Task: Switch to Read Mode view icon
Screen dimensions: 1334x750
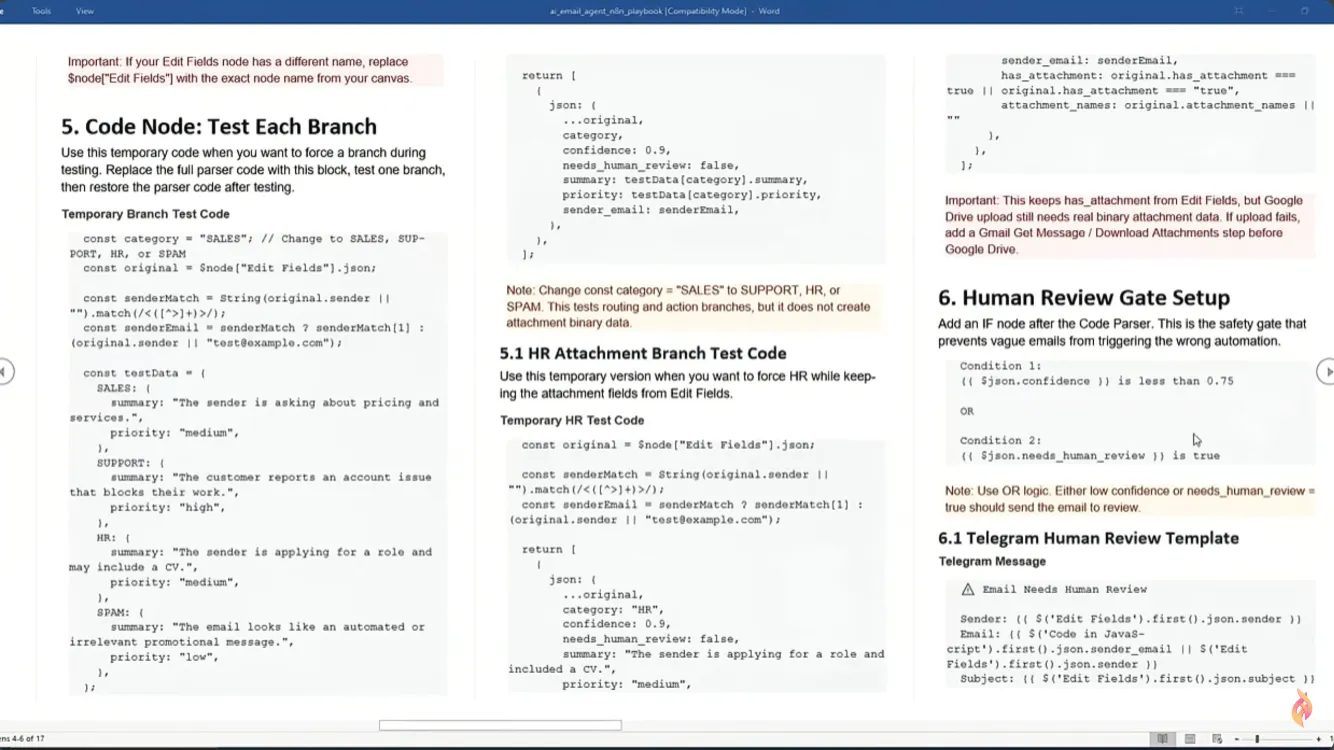Action: click(x=1162, y=739)
